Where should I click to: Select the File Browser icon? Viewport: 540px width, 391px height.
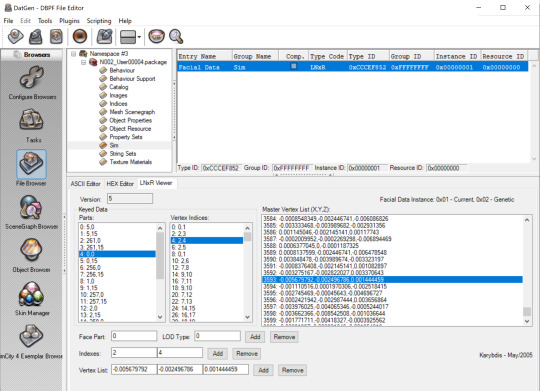coord(31,164)
